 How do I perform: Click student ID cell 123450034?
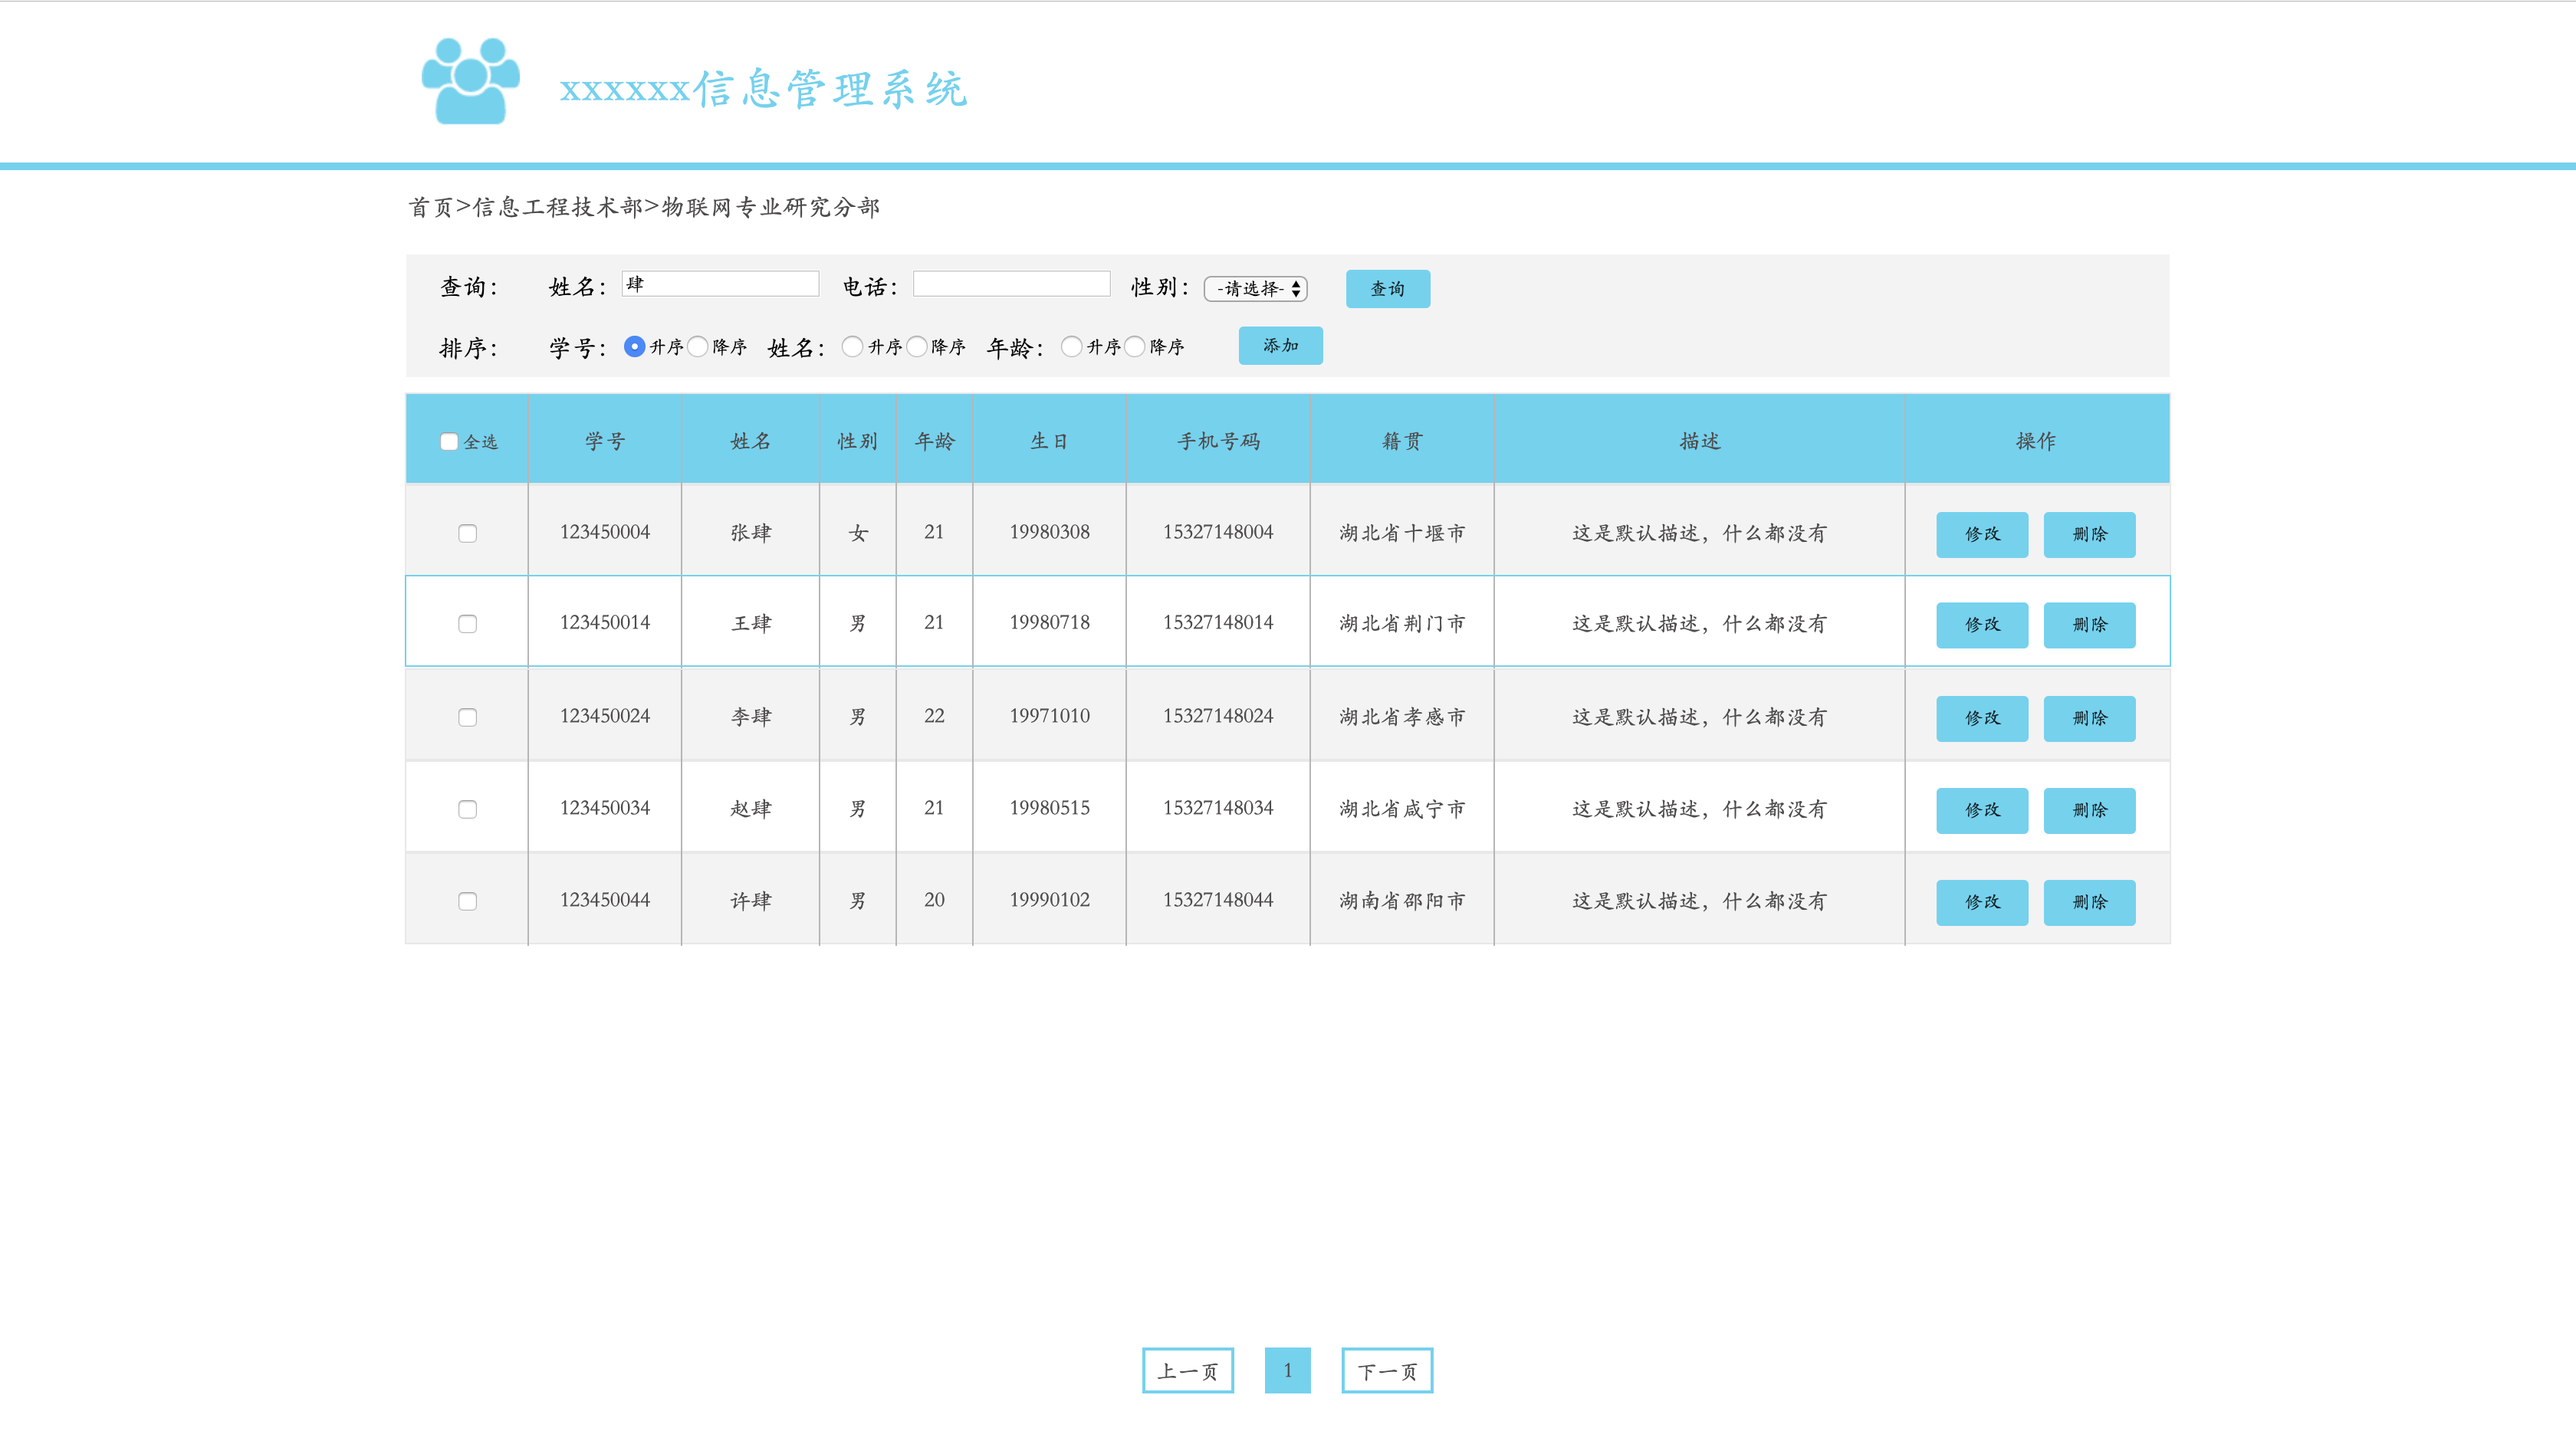click(605, 808)
